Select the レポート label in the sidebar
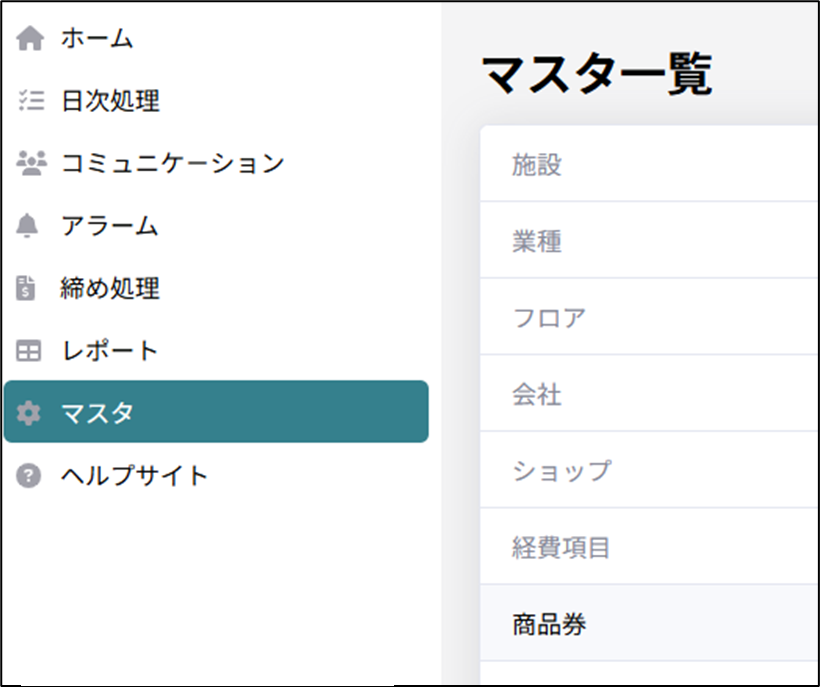The image size is (820, 687). click(x=110, y=352)
